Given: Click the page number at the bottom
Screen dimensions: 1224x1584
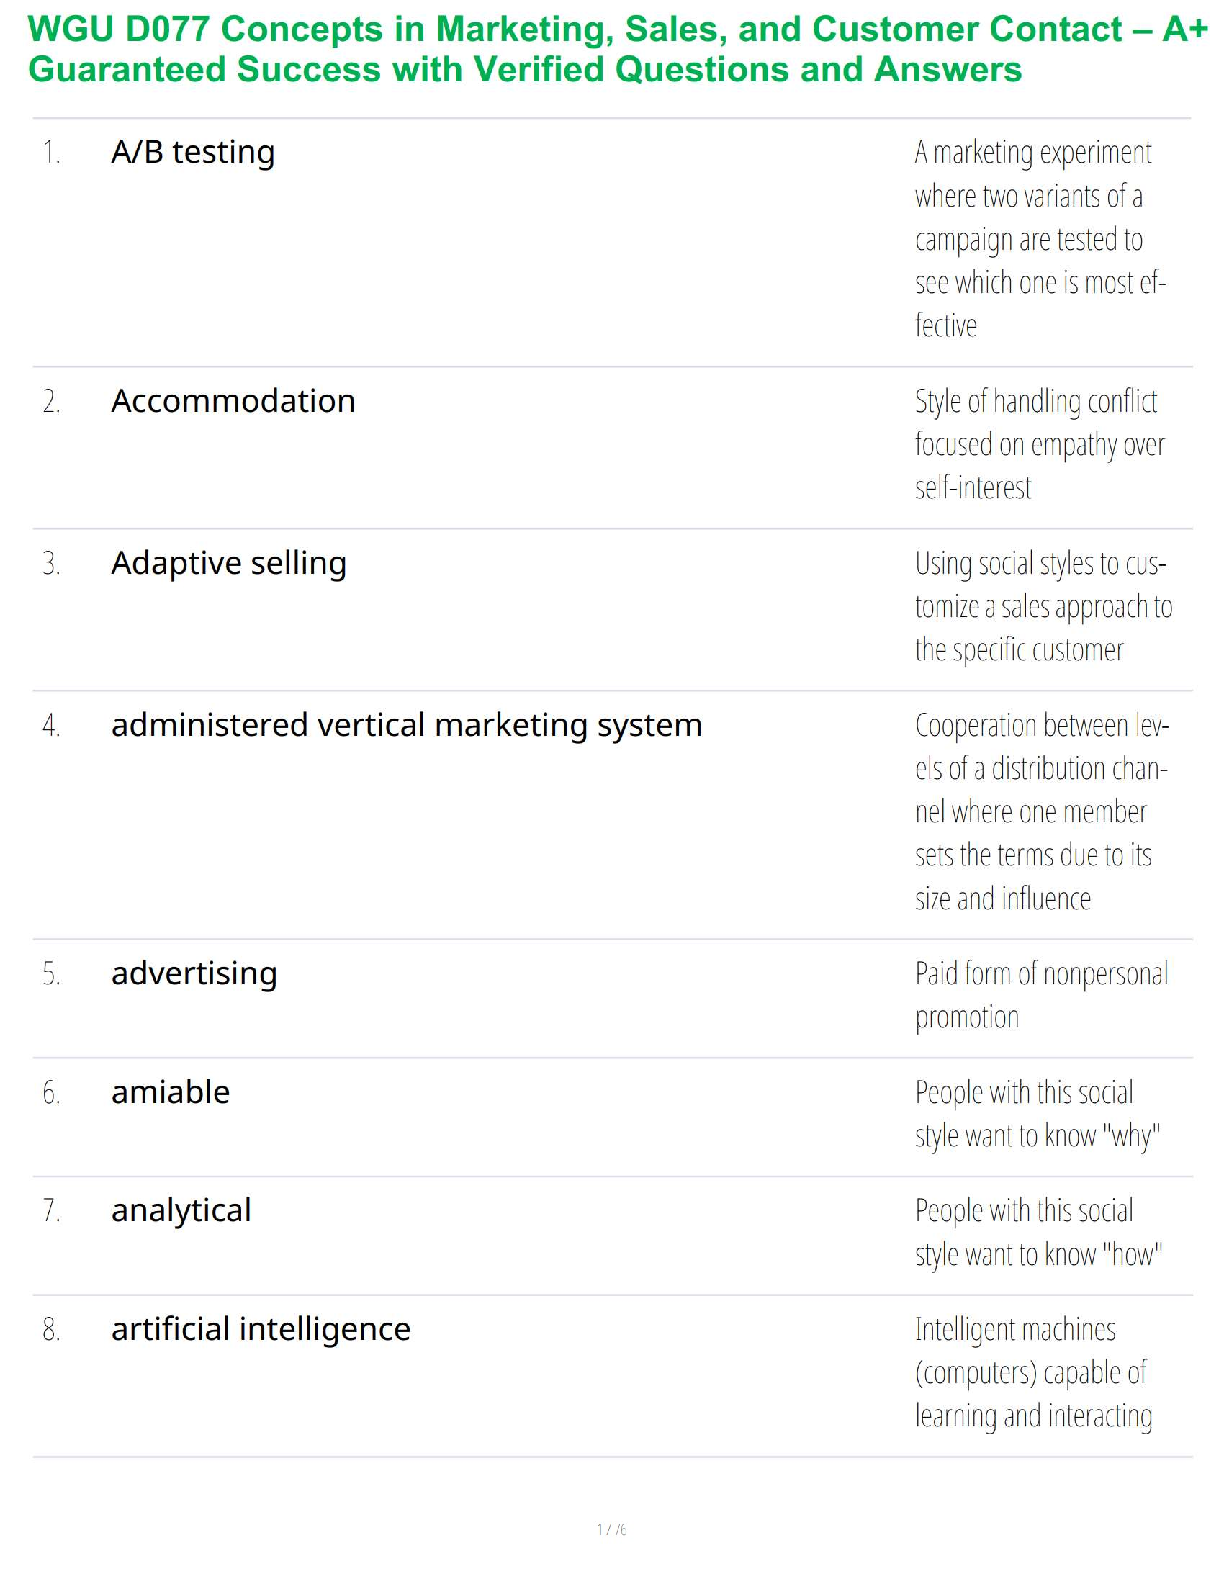Looking at the screenshot, I should click(611, 1529).
